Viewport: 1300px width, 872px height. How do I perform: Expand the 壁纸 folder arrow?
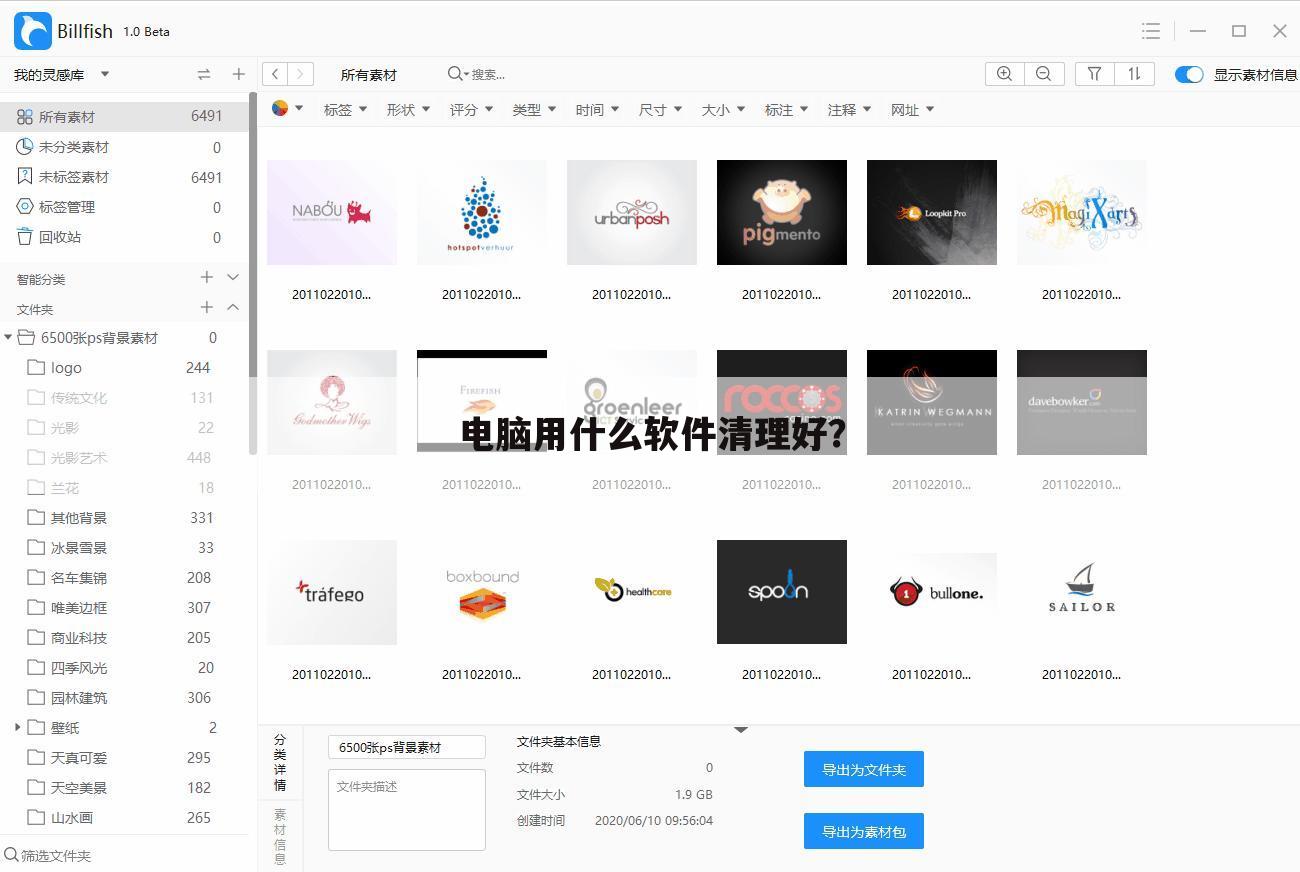[x=18, y=727]
